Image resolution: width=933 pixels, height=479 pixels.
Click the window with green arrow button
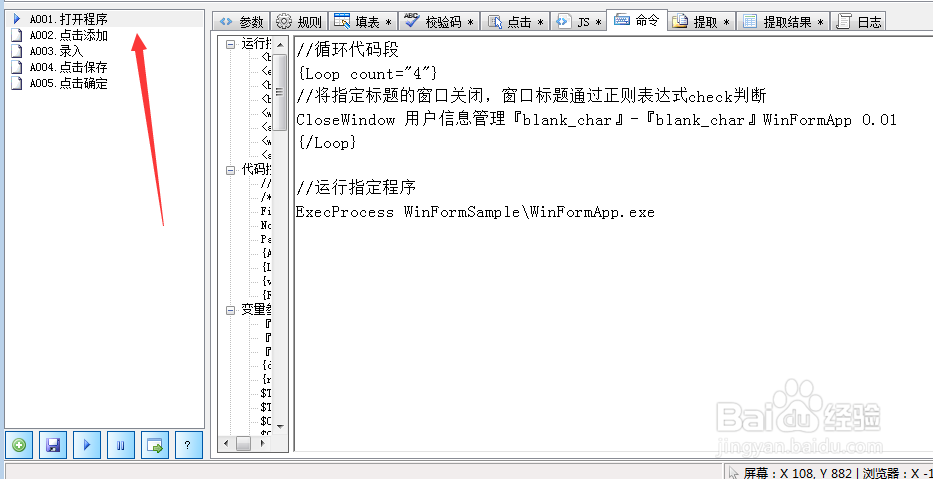(155, 445)
